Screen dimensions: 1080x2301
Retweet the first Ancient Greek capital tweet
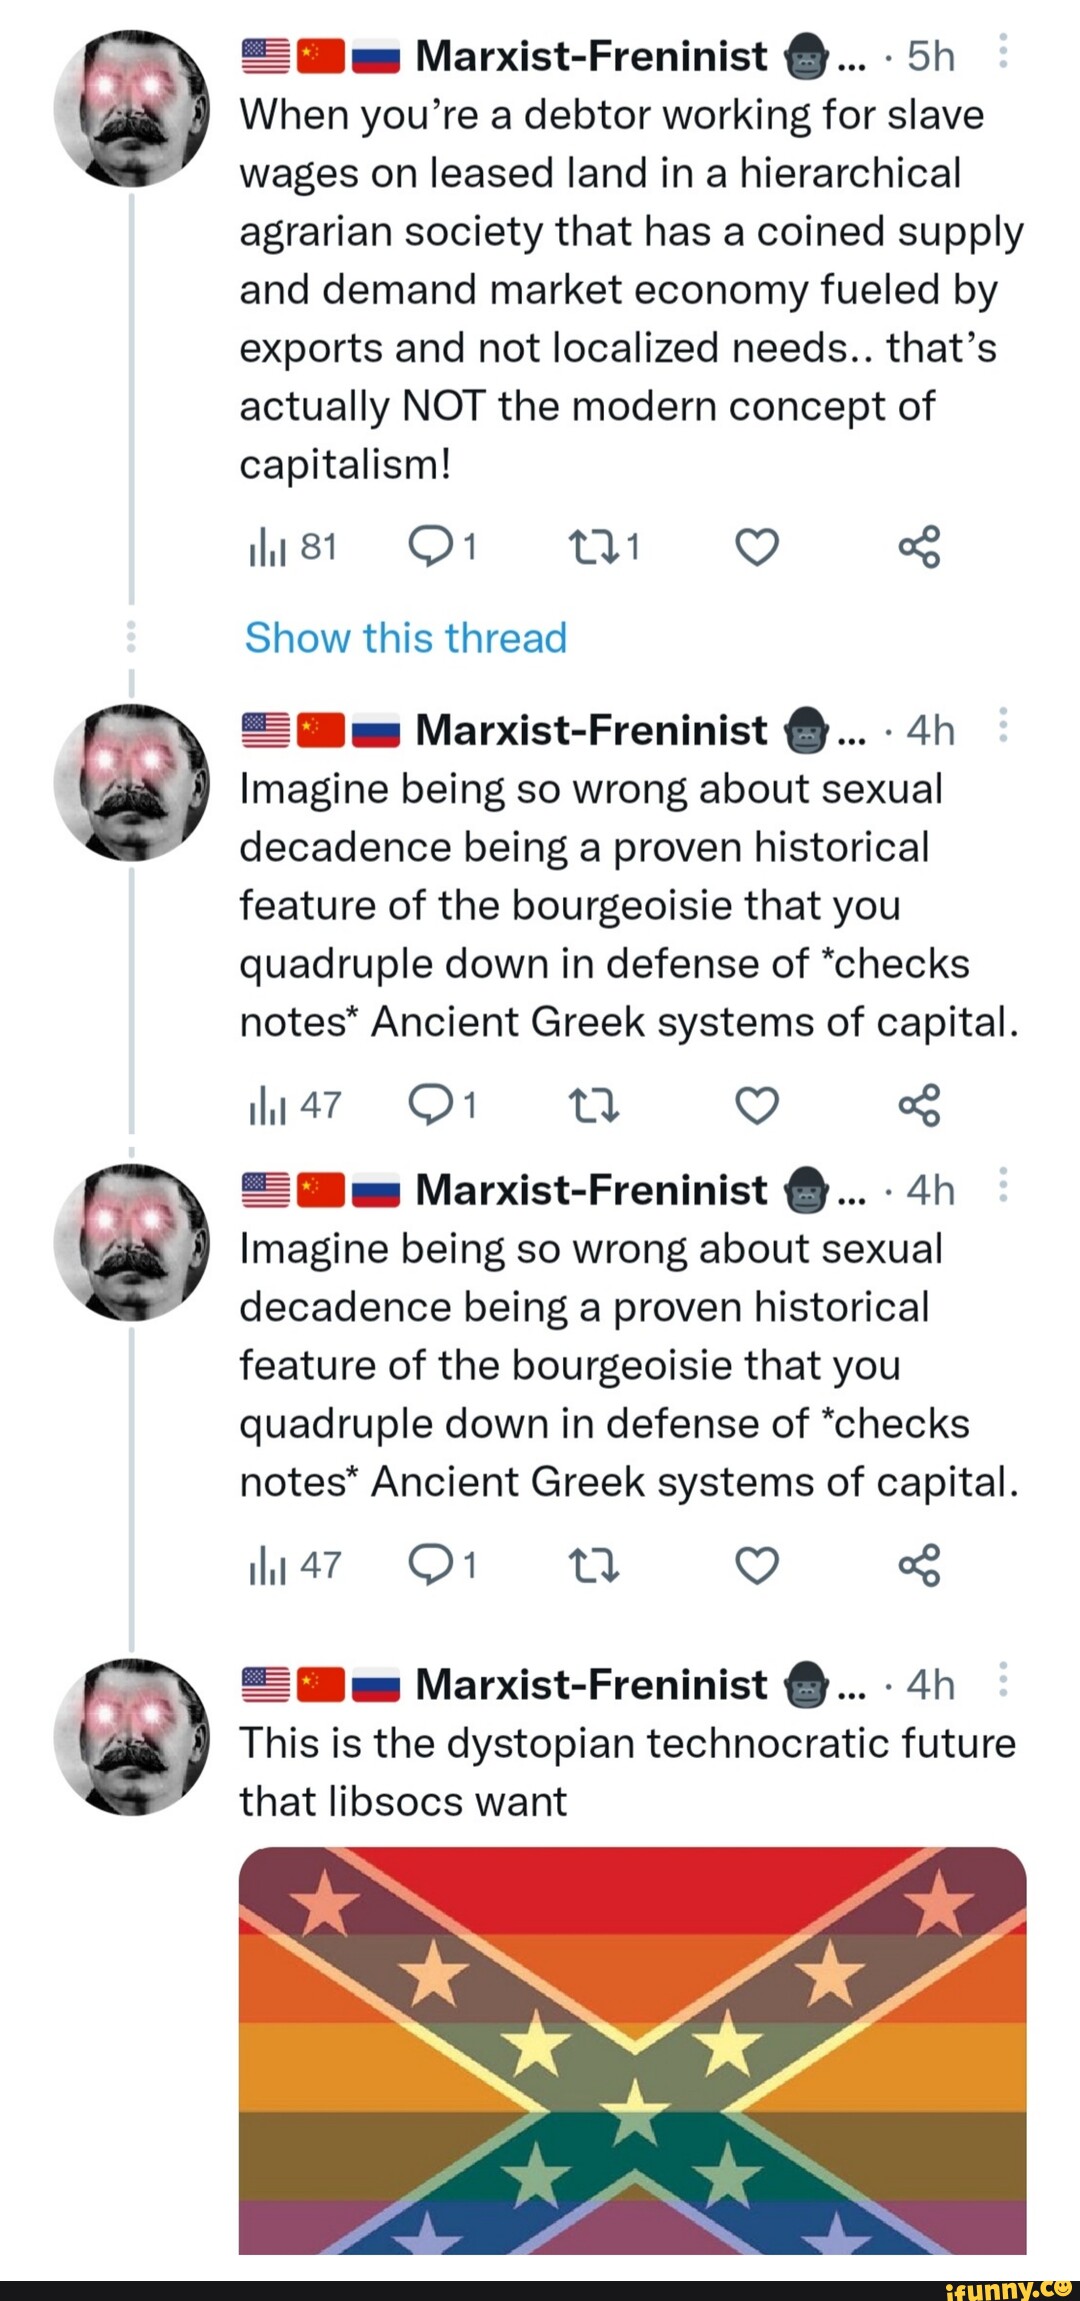click(593, 1105)
